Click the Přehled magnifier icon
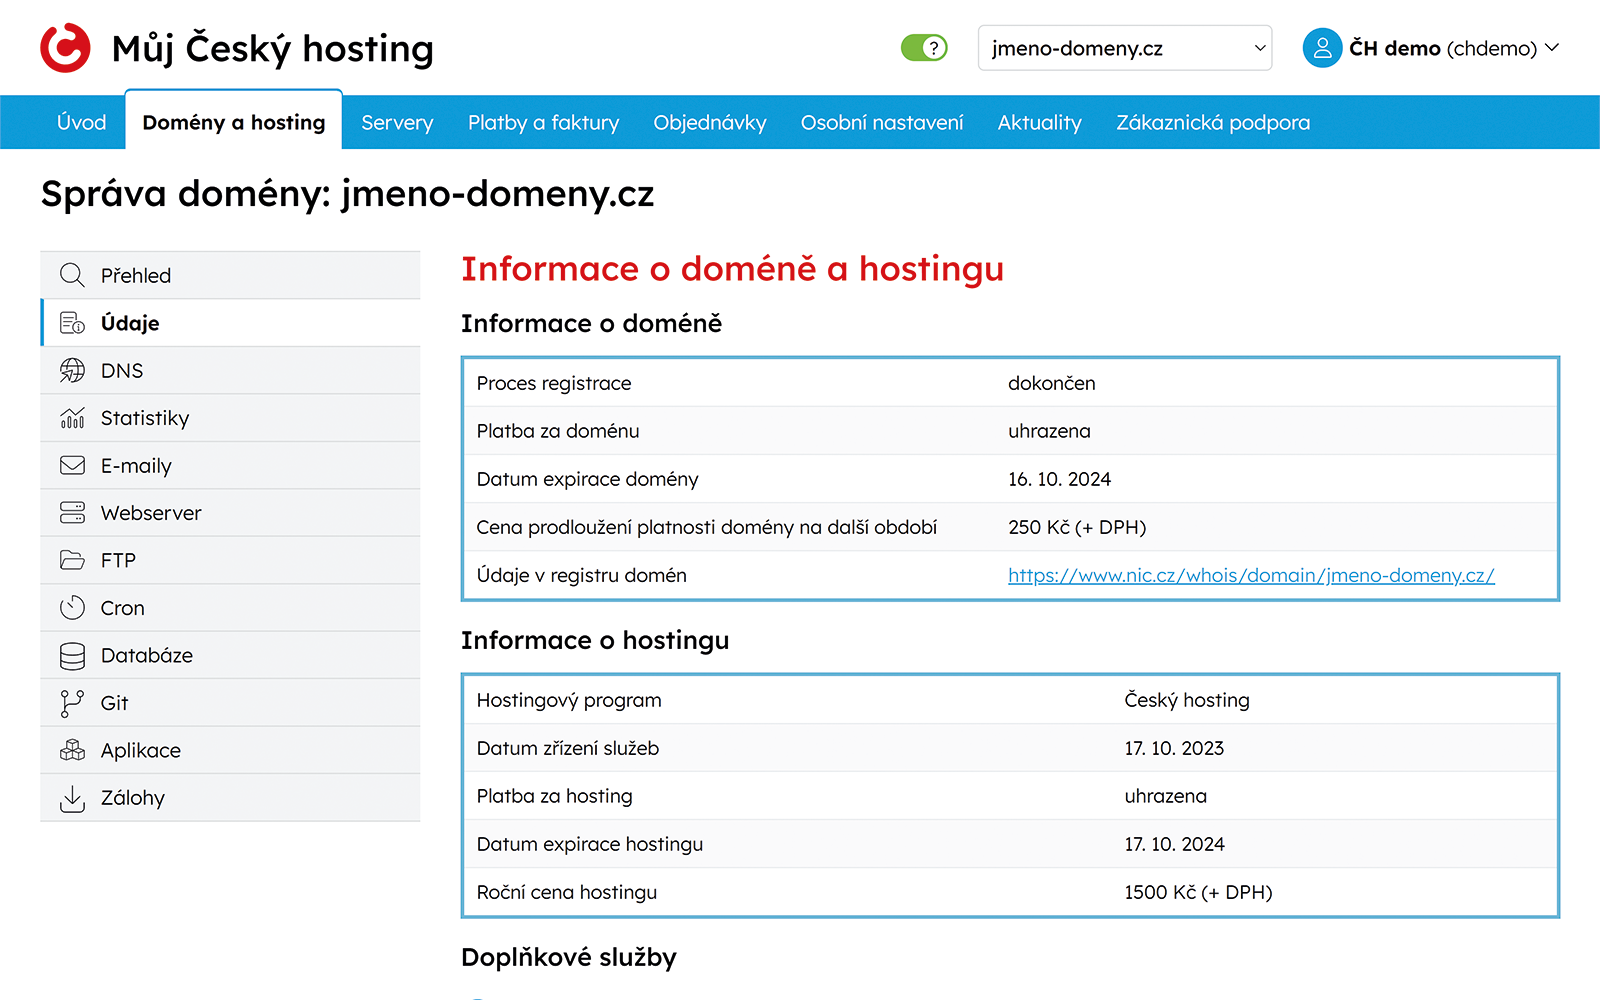1600x1000 pixels. pos(72,275)
